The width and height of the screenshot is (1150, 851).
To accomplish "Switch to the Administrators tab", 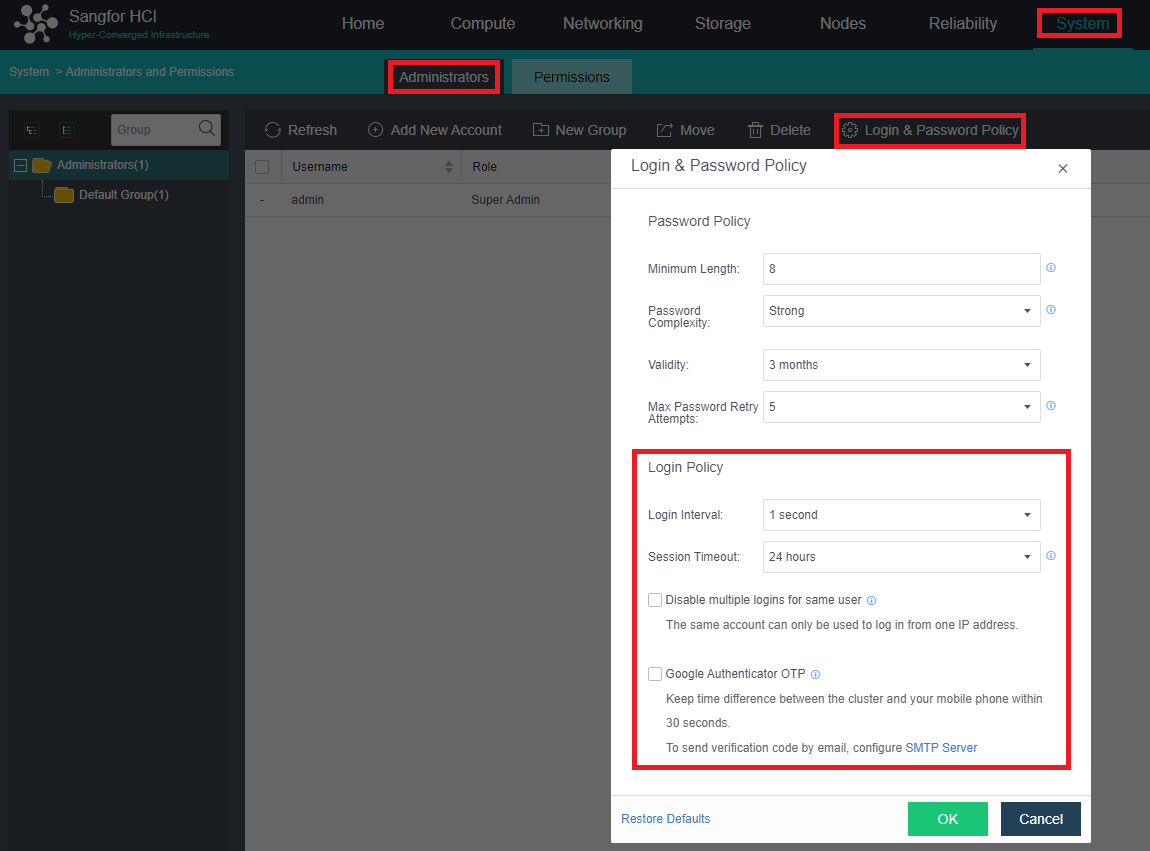I will click(444, 77).
